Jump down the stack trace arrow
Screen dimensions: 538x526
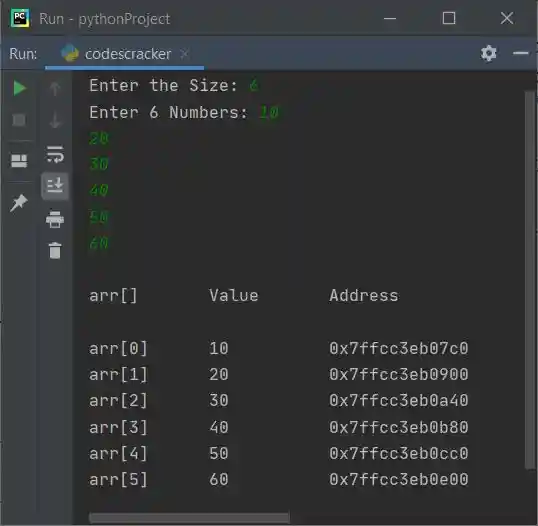point(55,120)
